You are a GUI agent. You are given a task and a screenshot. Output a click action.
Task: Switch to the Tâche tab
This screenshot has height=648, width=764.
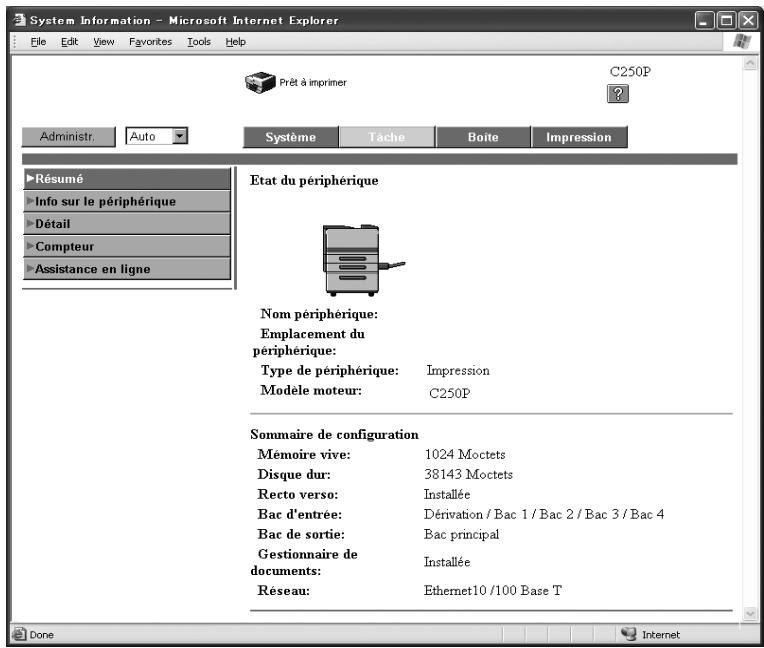(387, 137)
